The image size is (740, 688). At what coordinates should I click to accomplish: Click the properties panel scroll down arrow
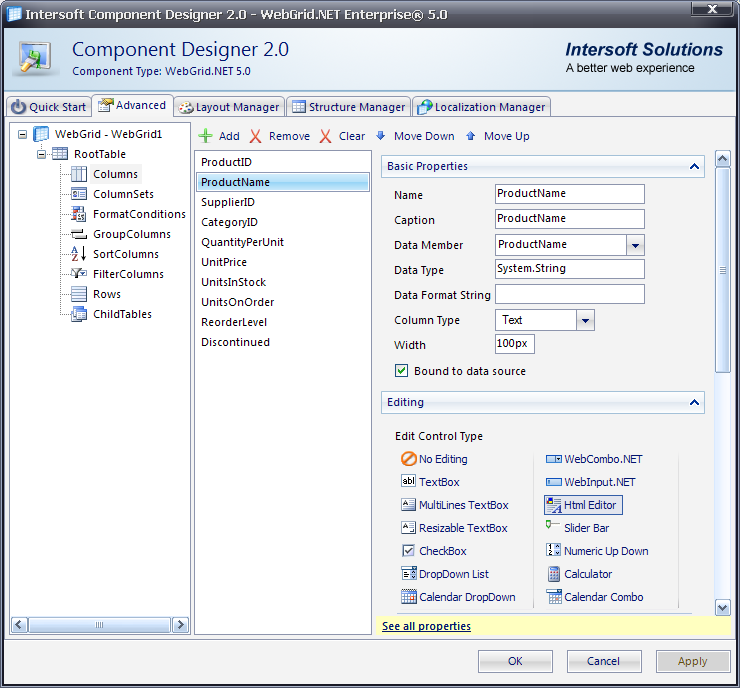click(723, 607)
